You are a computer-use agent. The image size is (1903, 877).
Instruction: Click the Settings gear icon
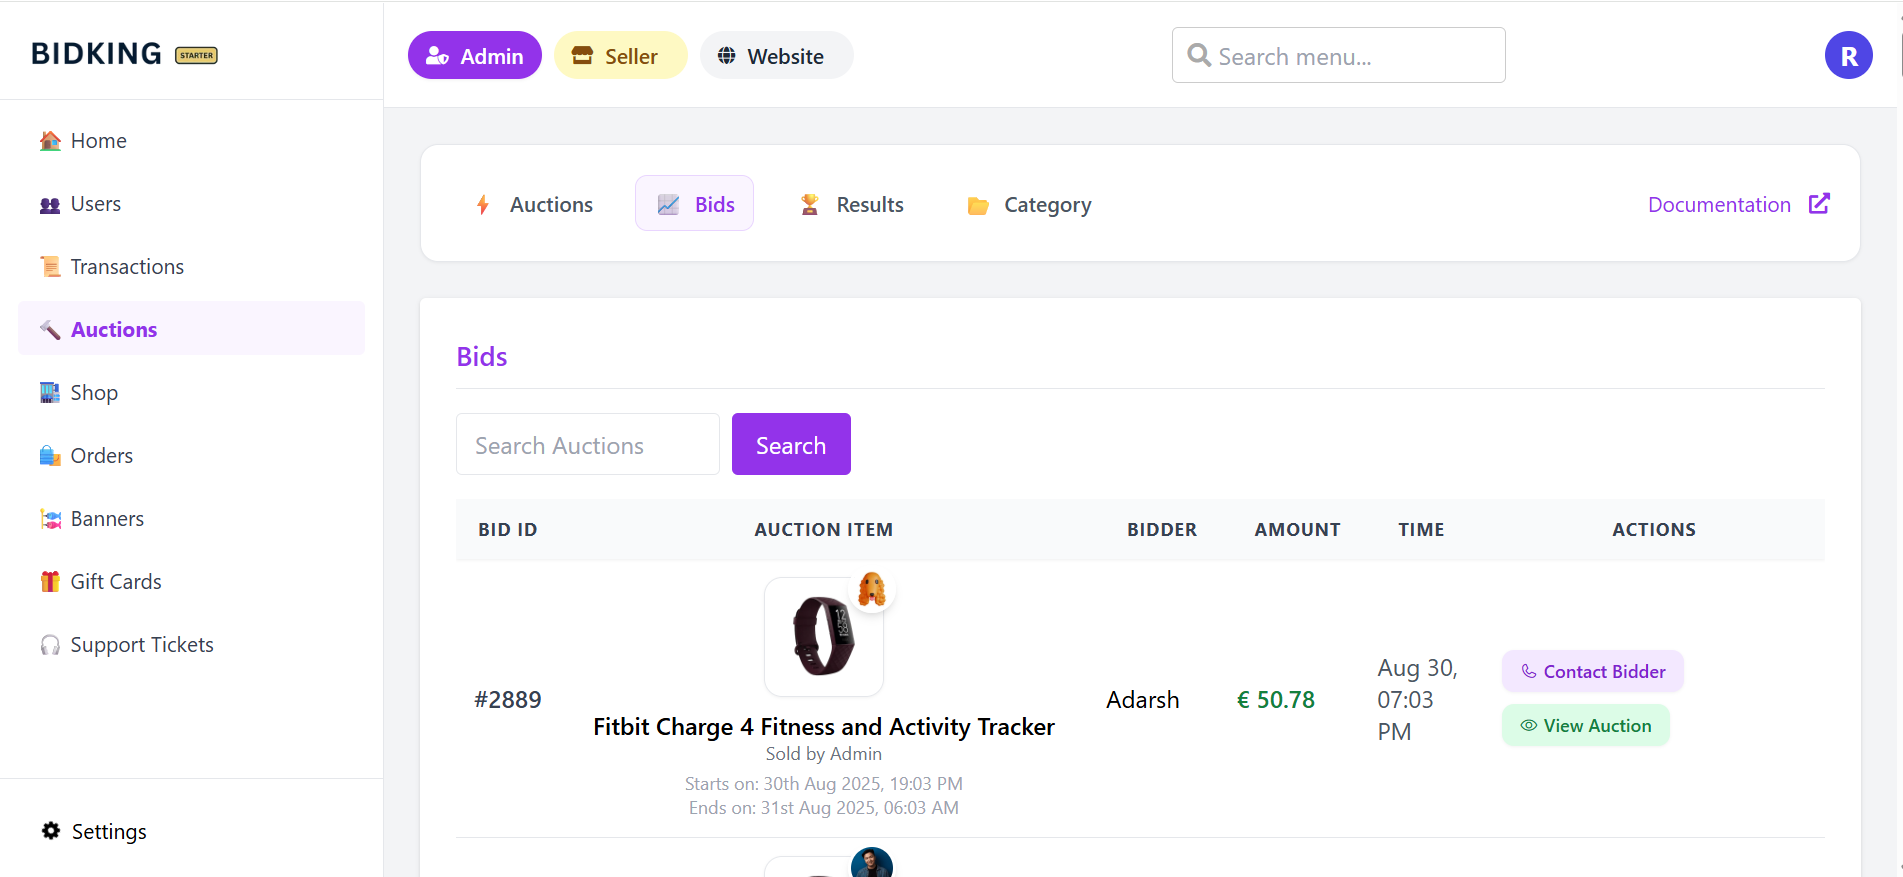point(51,831)
